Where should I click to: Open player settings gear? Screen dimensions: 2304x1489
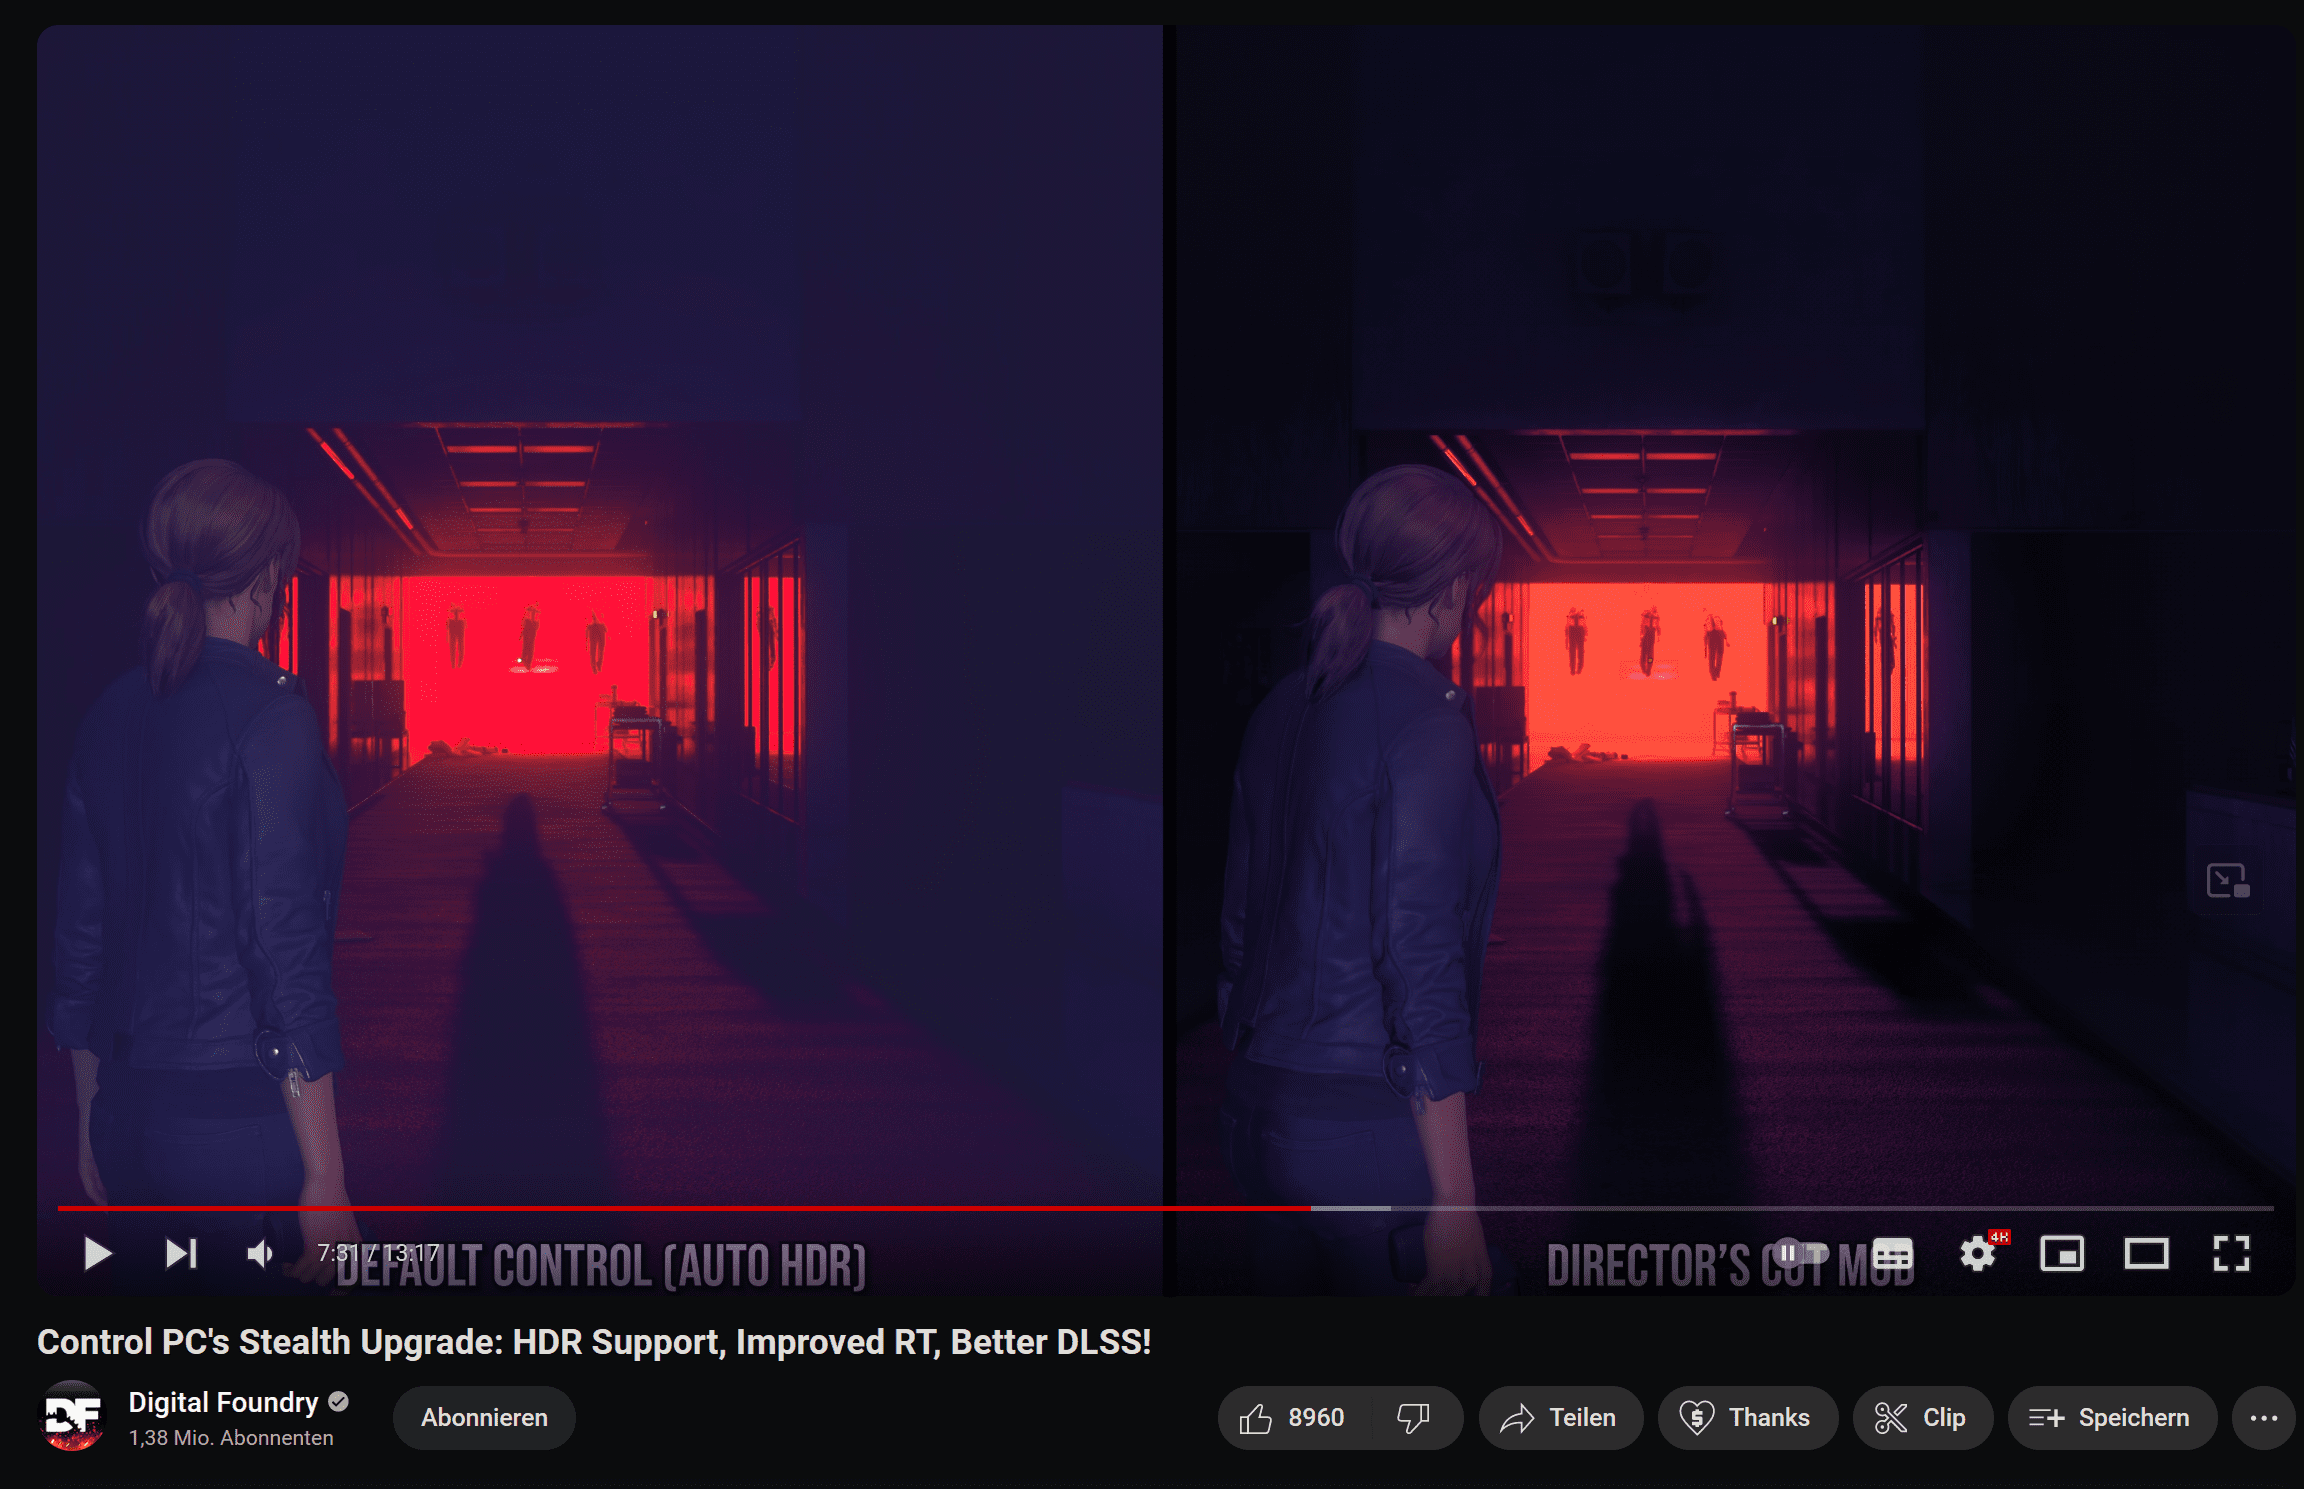click(x=1977, y=1253)
